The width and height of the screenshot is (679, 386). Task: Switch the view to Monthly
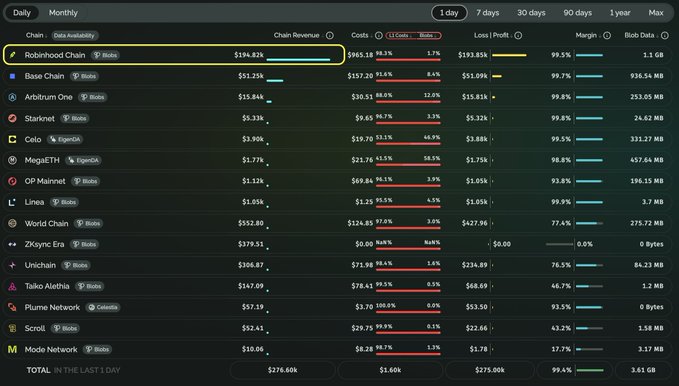point(63,13)
